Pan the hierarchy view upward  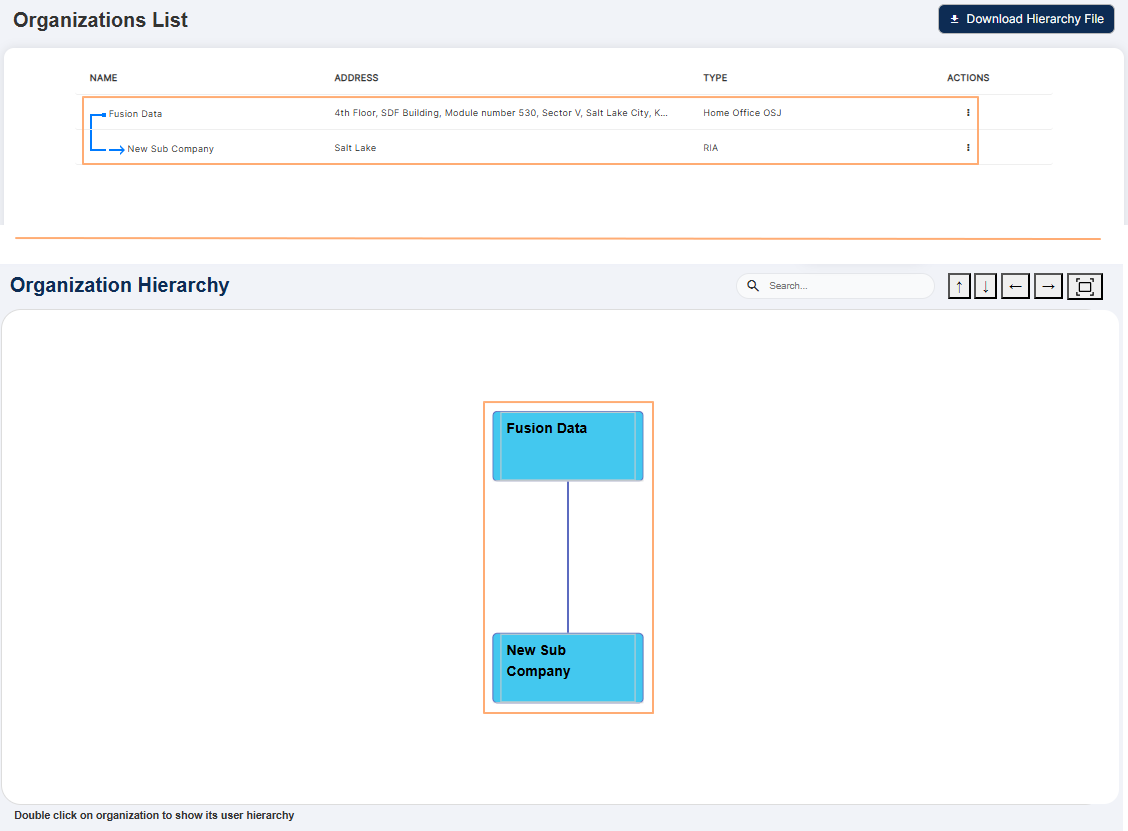point(959,286)
